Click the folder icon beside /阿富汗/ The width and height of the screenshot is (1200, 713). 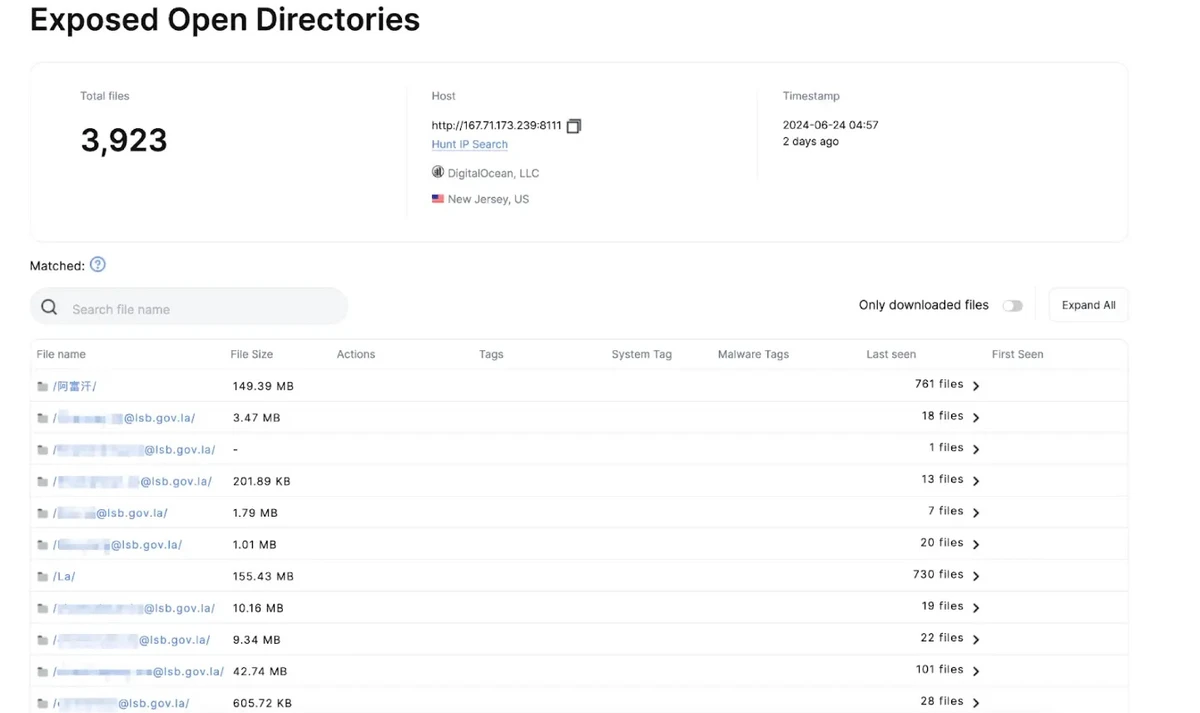pos(42,386)
